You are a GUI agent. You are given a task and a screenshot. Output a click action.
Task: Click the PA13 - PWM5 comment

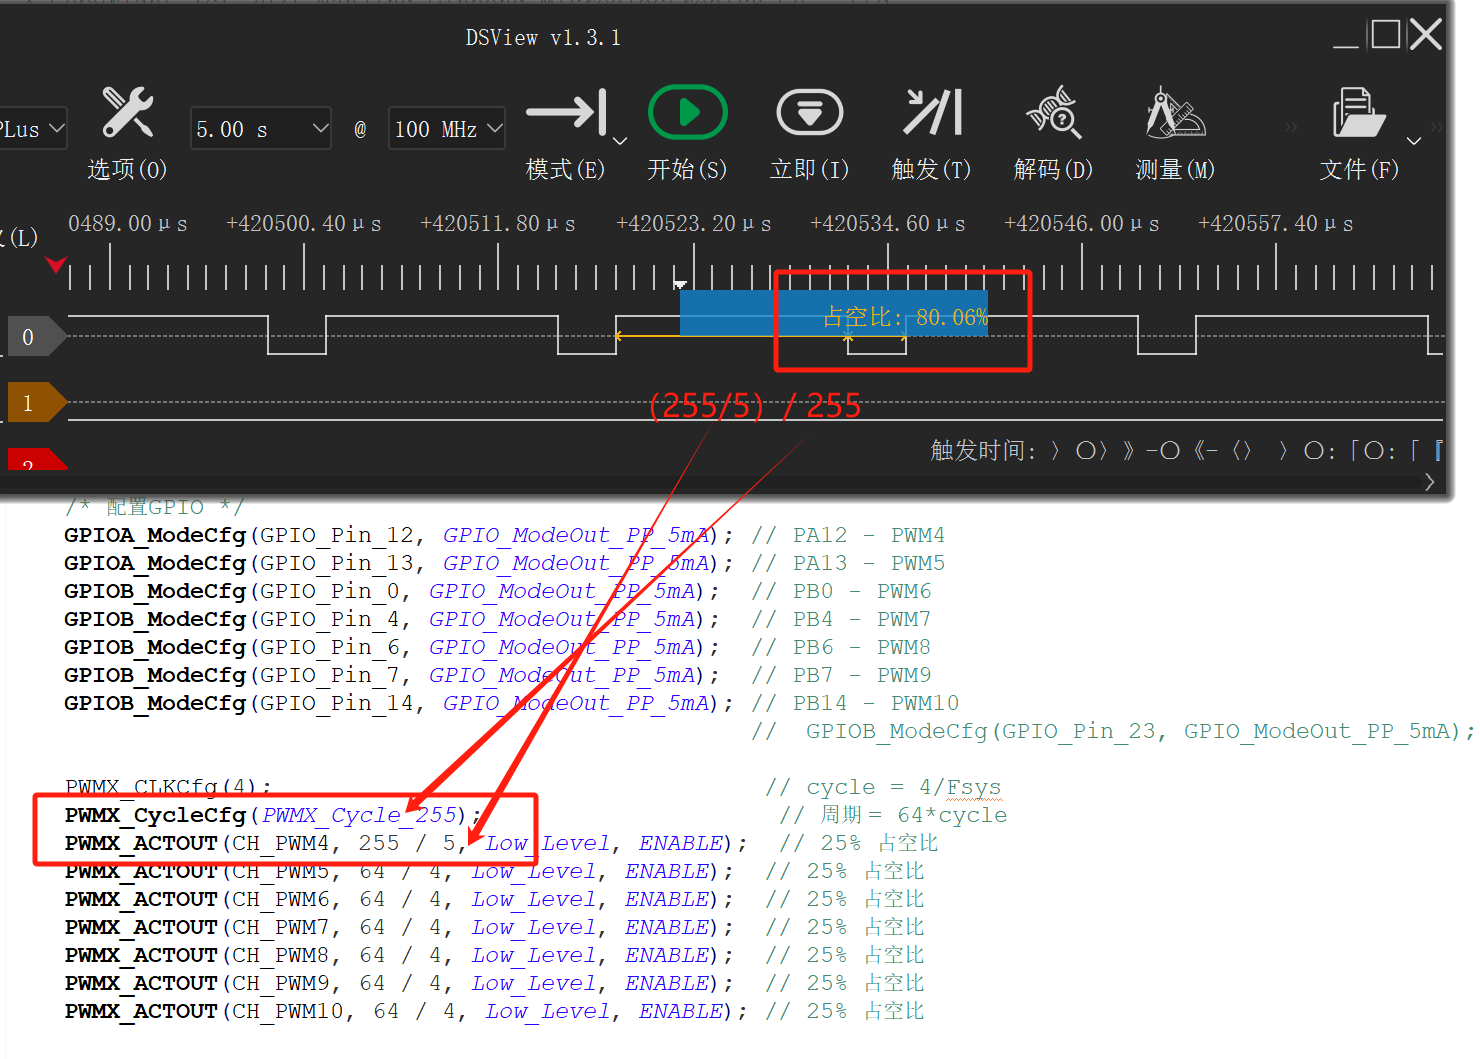pyautogui.click(x=849, y=563)
